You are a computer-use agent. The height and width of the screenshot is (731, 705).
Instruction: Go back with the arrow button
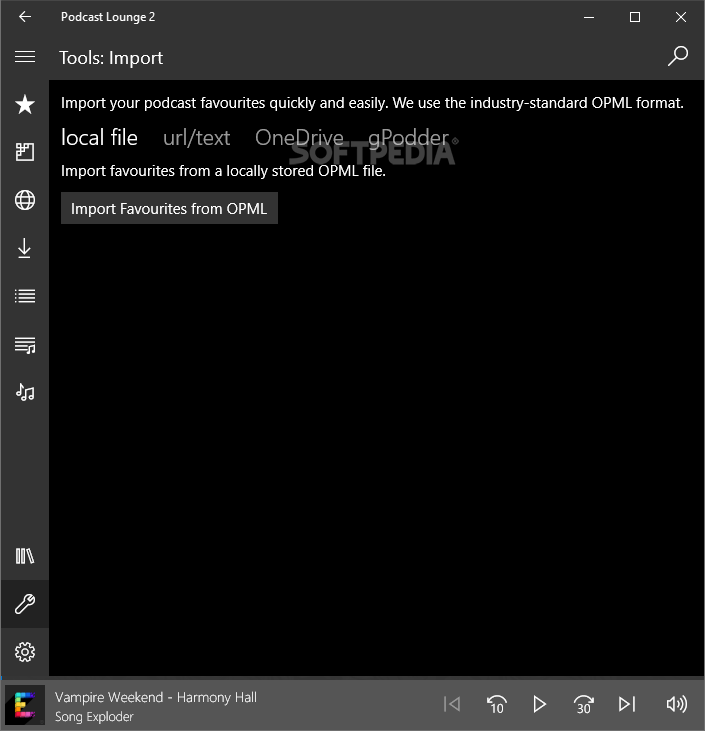pyautogui.click(x=25, y=17)
